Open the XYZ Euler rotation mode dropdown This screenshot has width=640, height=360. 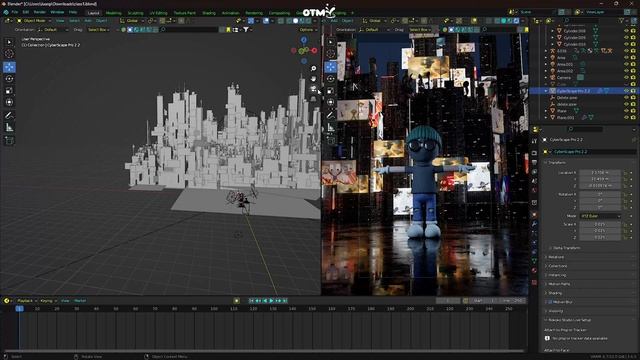pos(600,216)
